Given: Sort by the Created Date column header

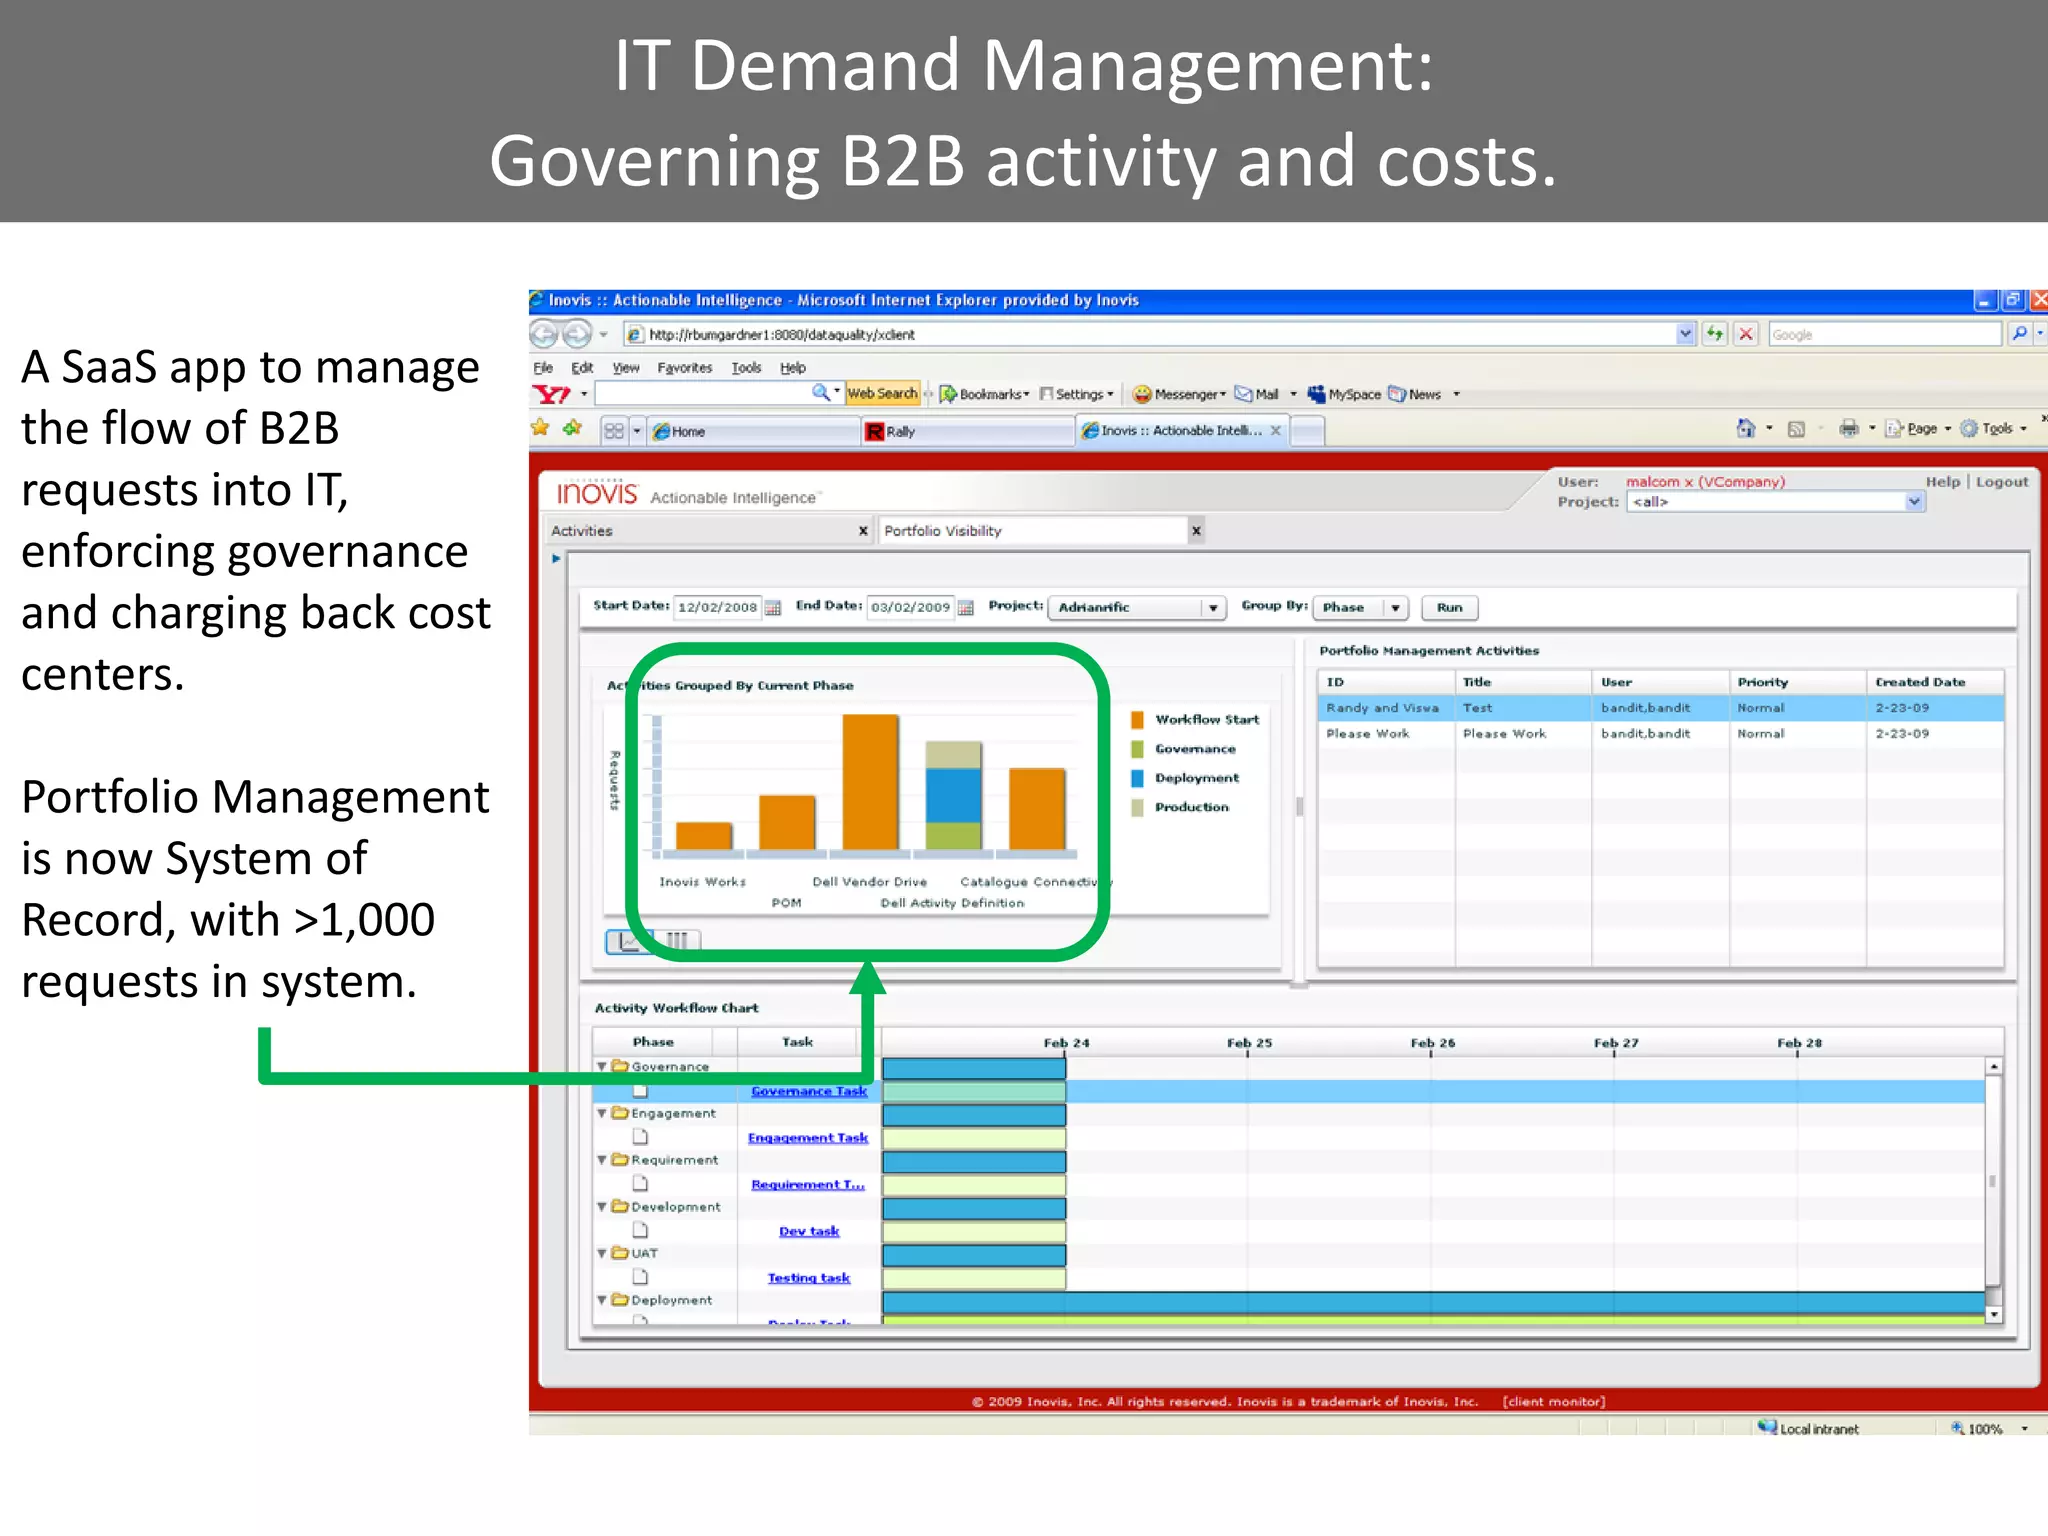Looking at the screenshot, I should 1935,682.
